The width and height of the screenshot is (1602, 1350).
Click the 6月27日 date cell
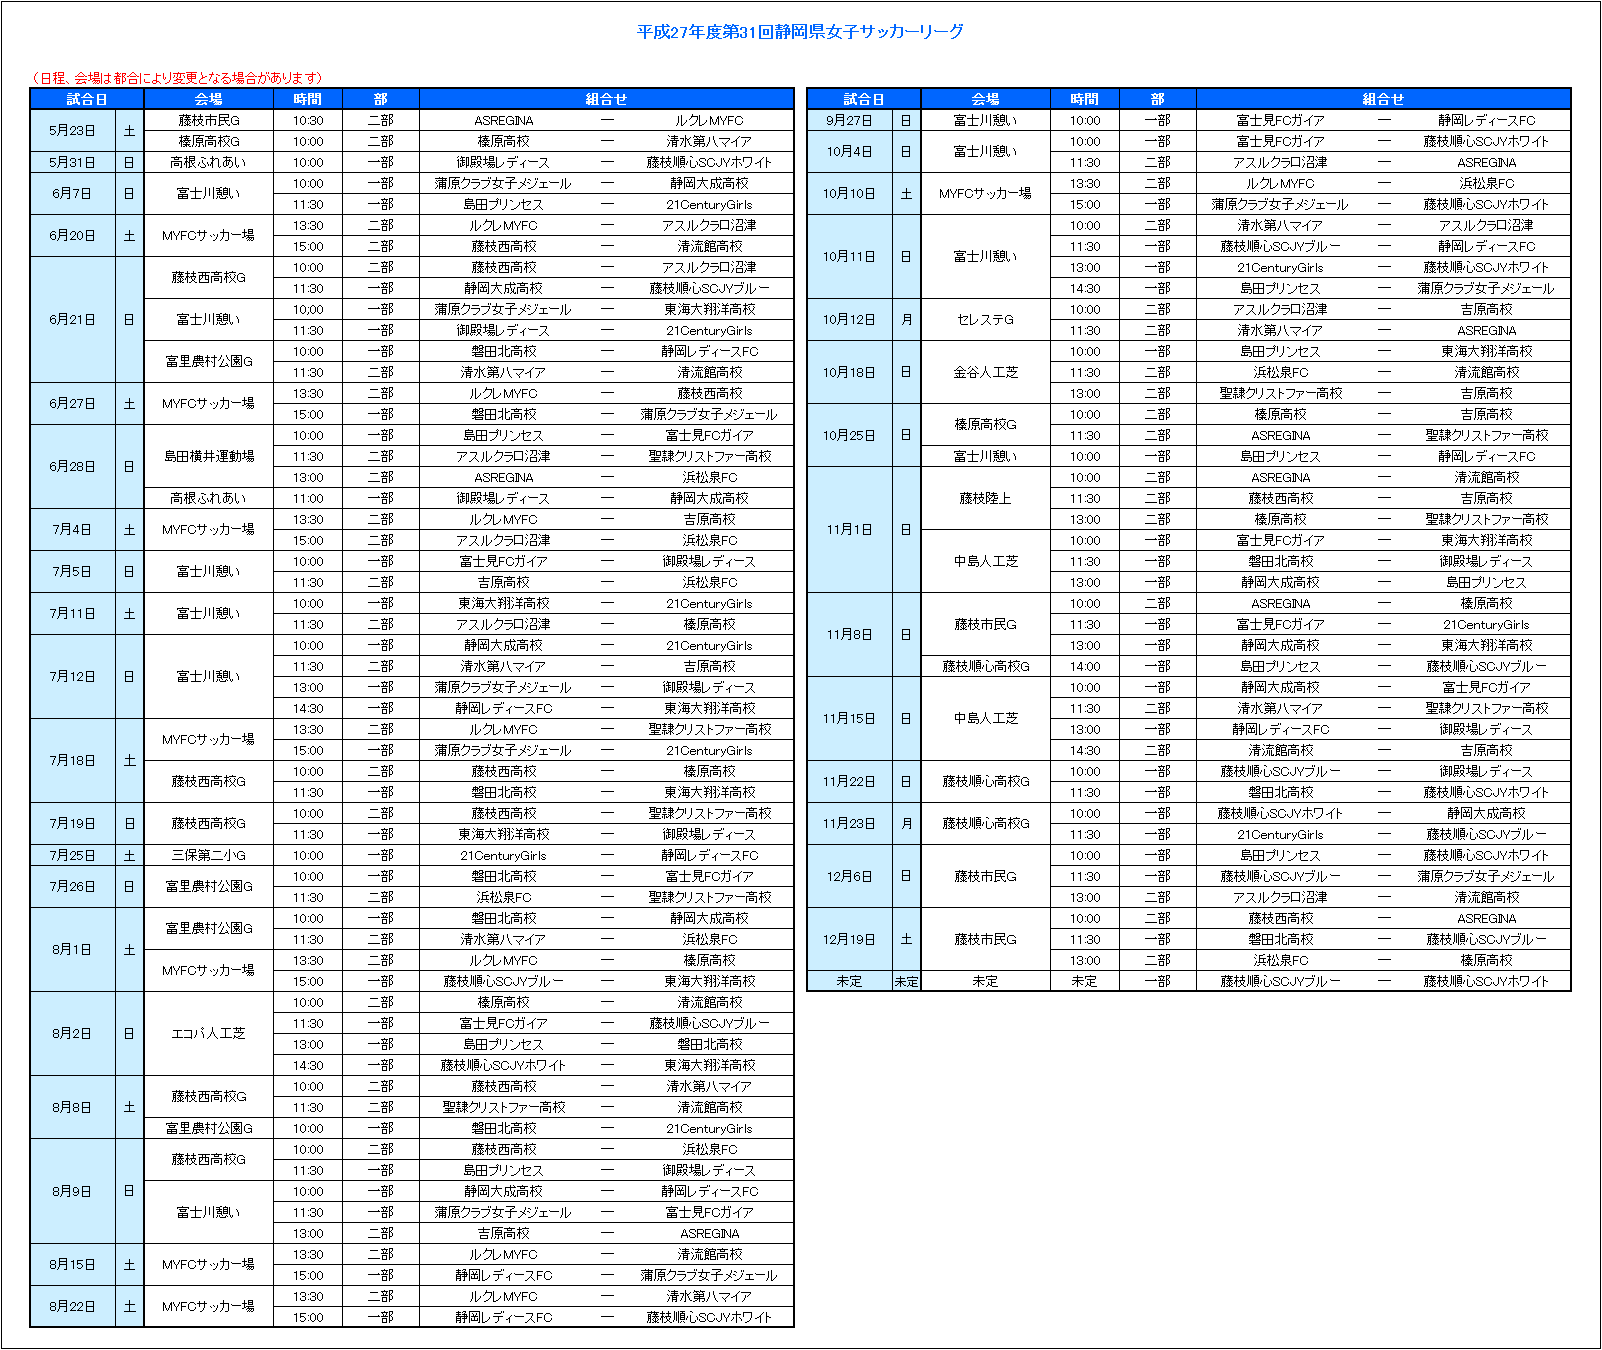73,404
